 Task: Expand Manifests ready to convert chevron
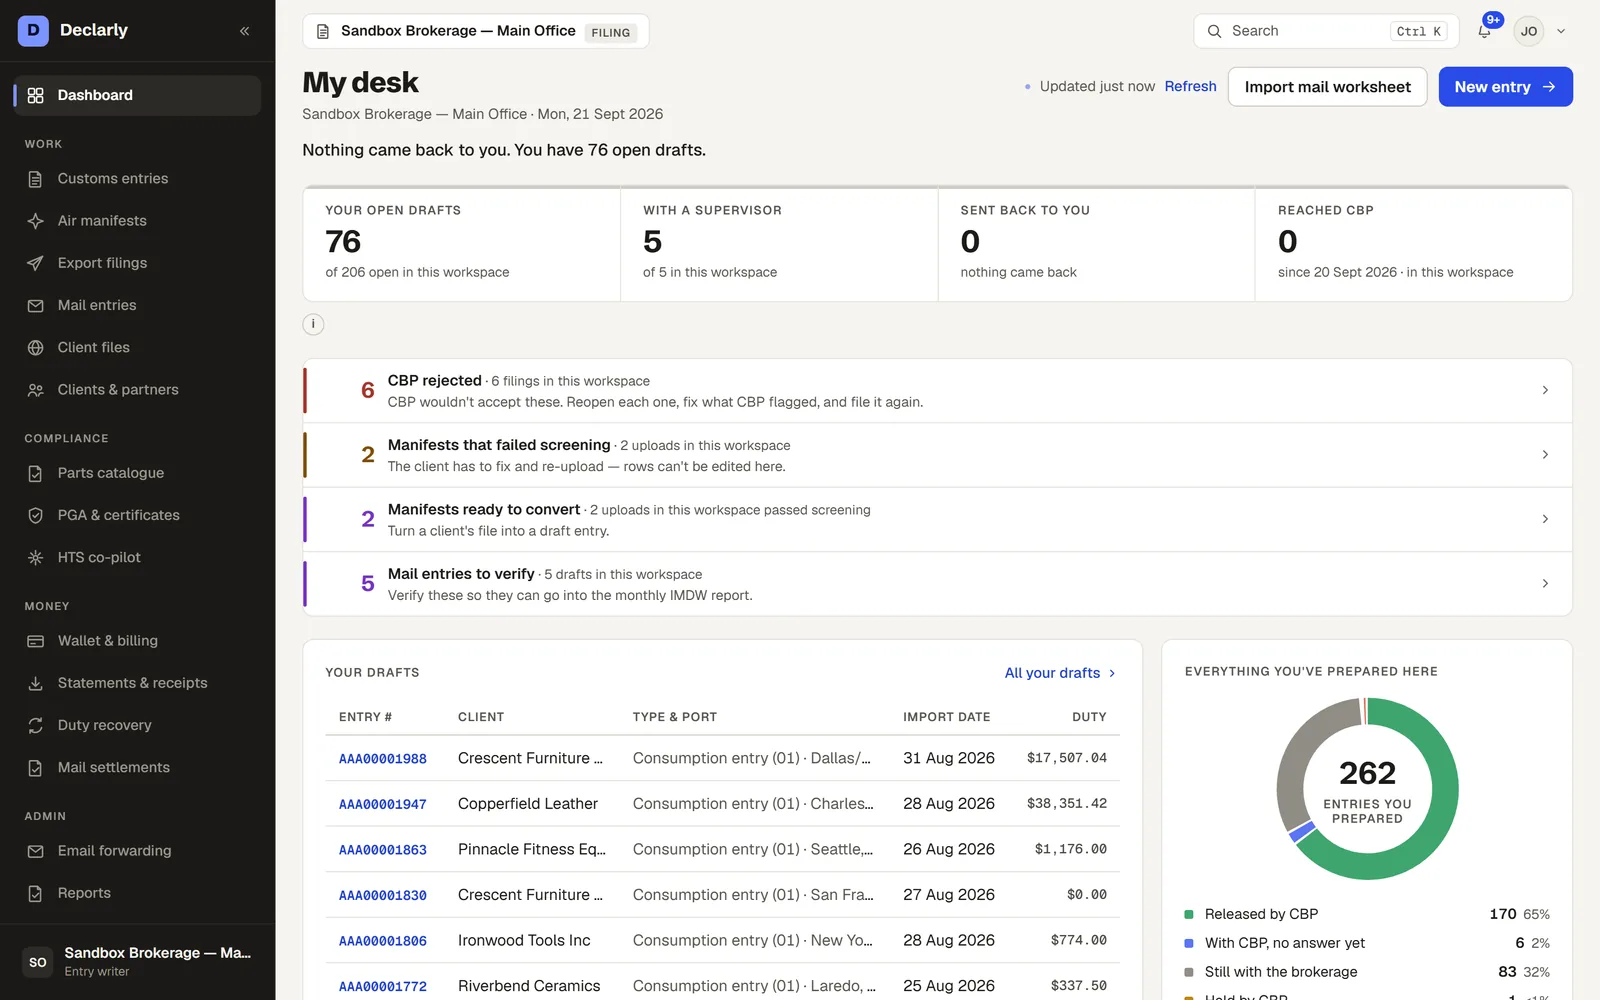1545,519
